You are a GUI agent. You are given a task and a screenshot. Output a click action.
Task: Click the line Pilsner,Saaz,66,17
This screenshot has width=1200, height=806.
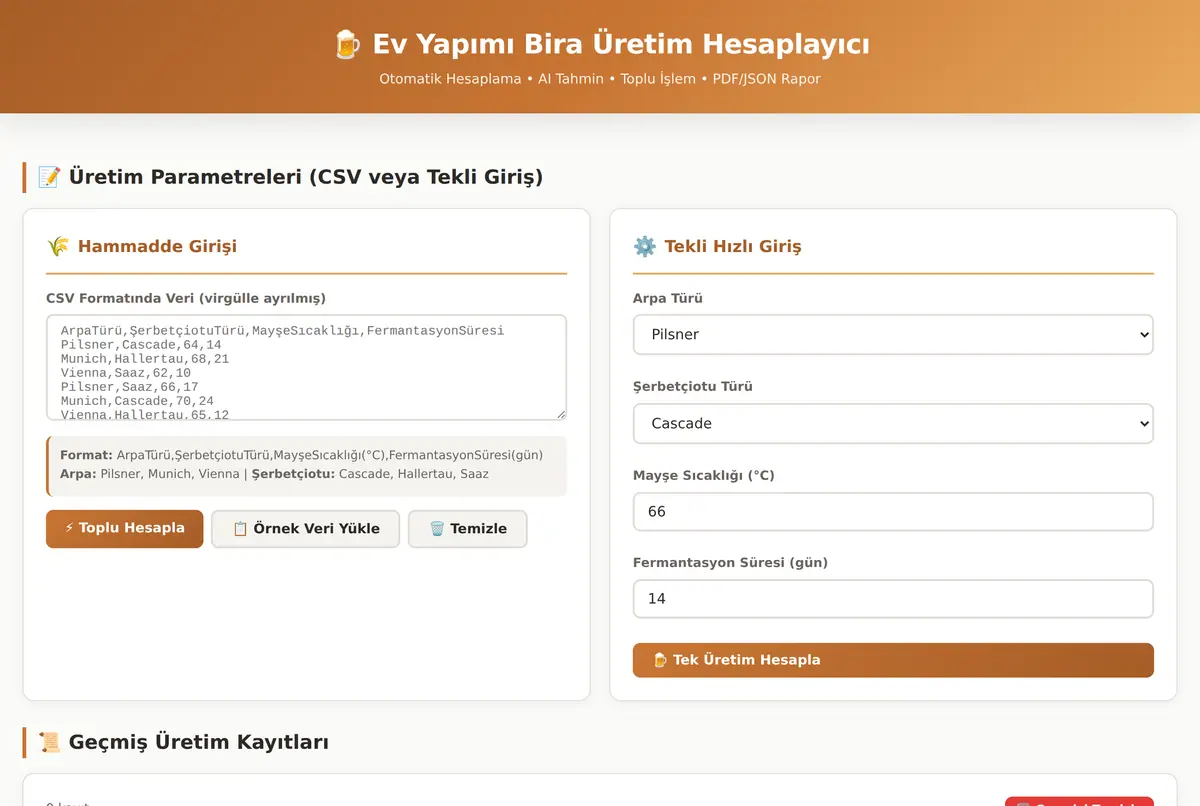[x=129, y=386]
